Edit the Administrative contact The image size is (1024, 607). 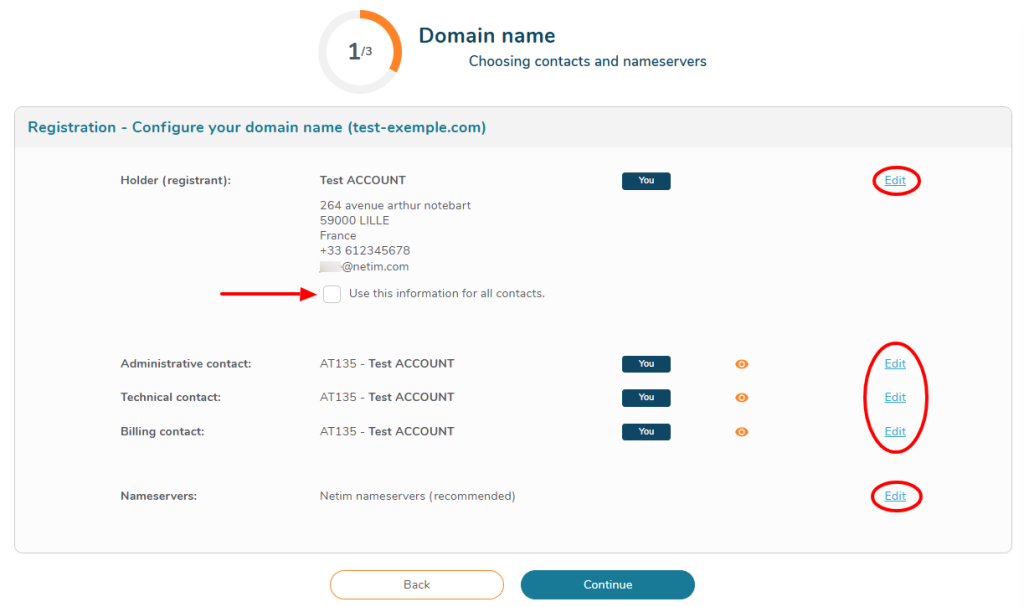click(x=895, y=364)
